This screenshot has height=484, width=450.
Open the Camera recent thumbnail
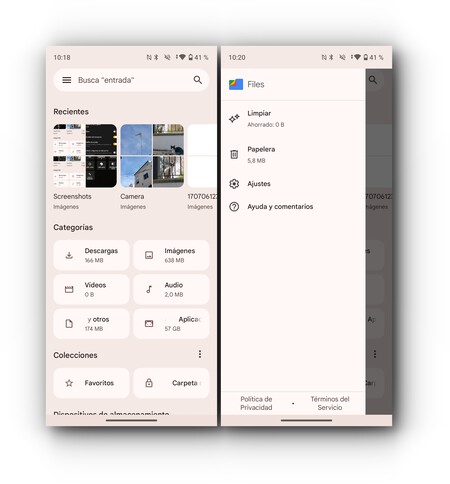pos(152,156)
